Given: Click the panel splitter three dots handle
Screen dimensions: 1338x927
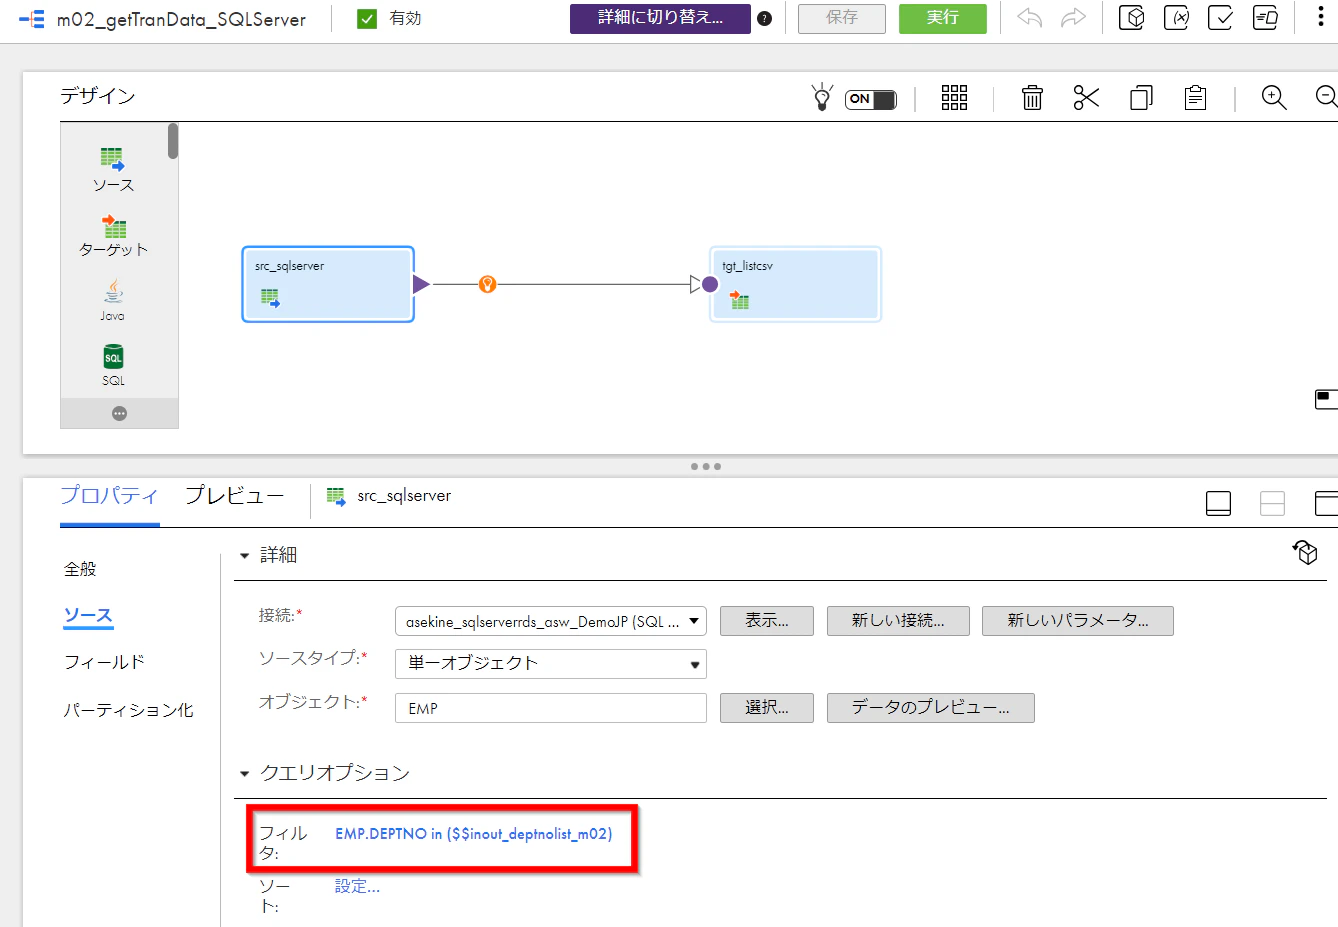Looking at the screenshot, I should 706,466.
